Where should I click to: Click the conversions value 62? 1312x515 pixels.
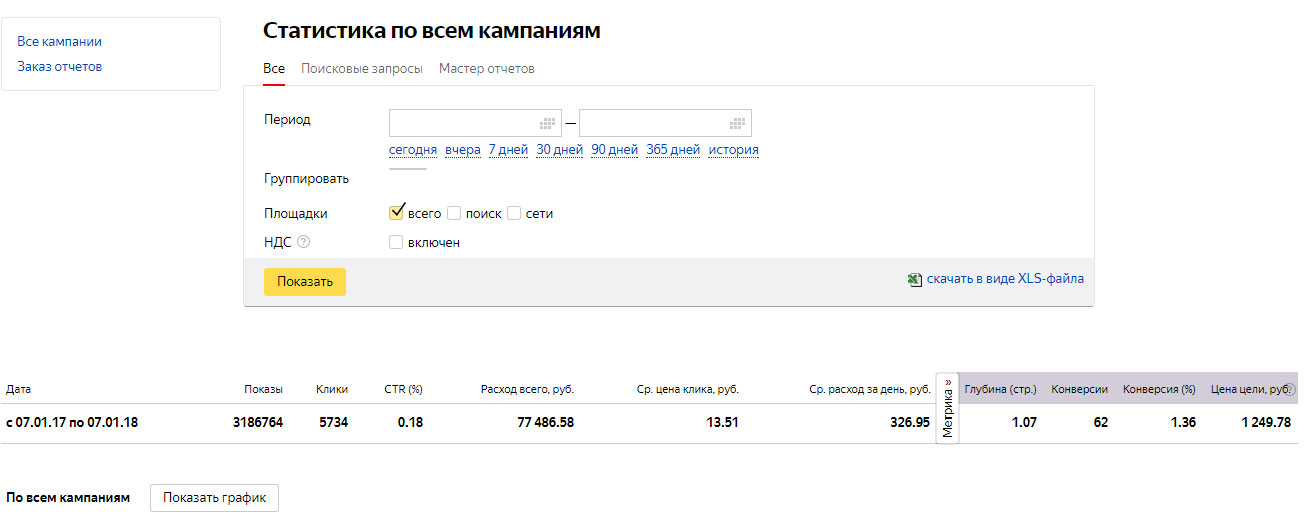(1100, 423)
